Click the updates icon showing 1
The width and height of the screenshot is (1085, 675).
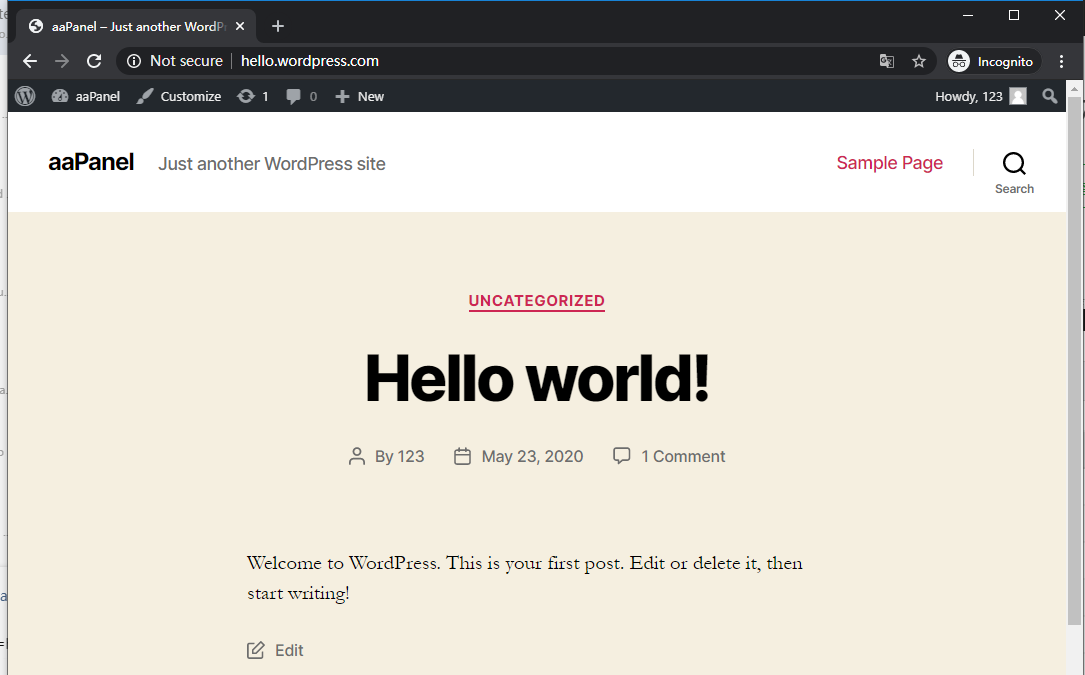tap(252, 96)
